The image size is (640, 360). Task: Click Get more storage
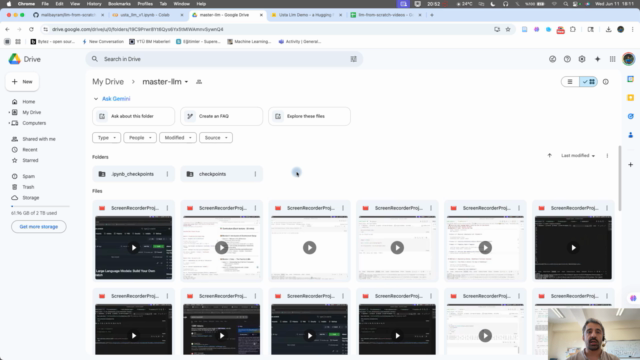point(39,227)
